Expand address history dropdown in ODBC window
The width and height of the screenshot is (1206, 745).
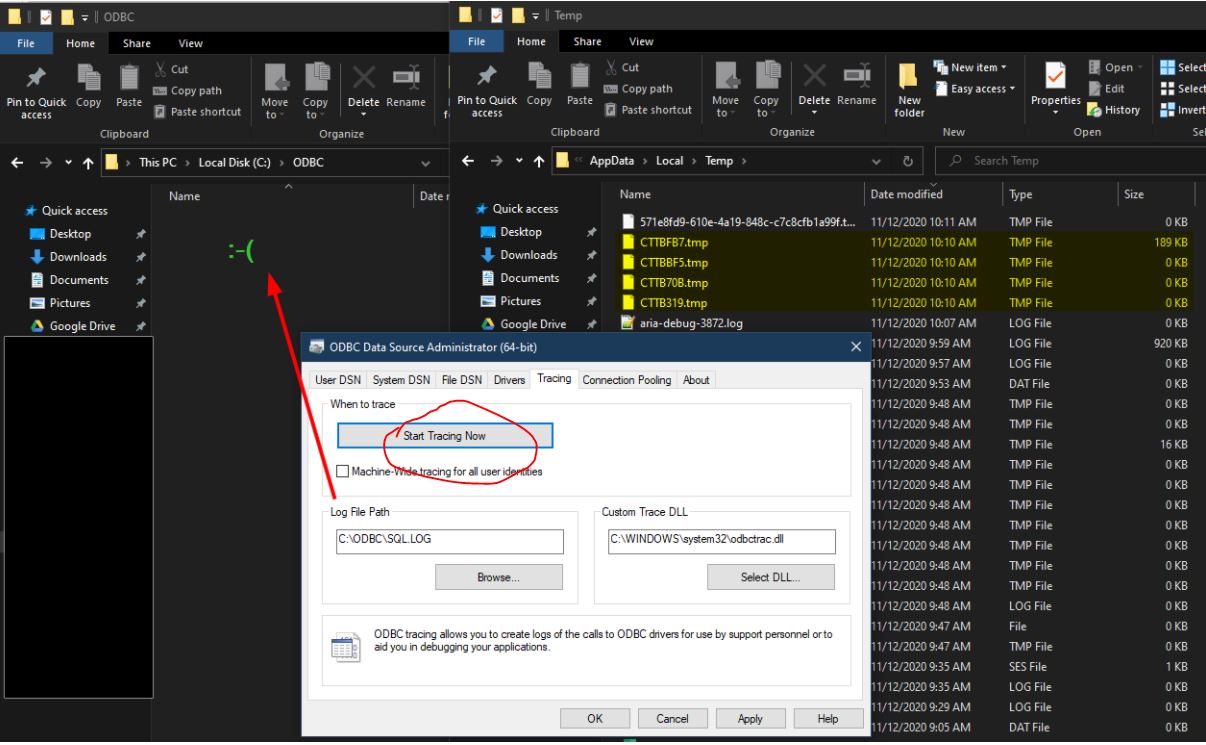[x=426, y=162]
